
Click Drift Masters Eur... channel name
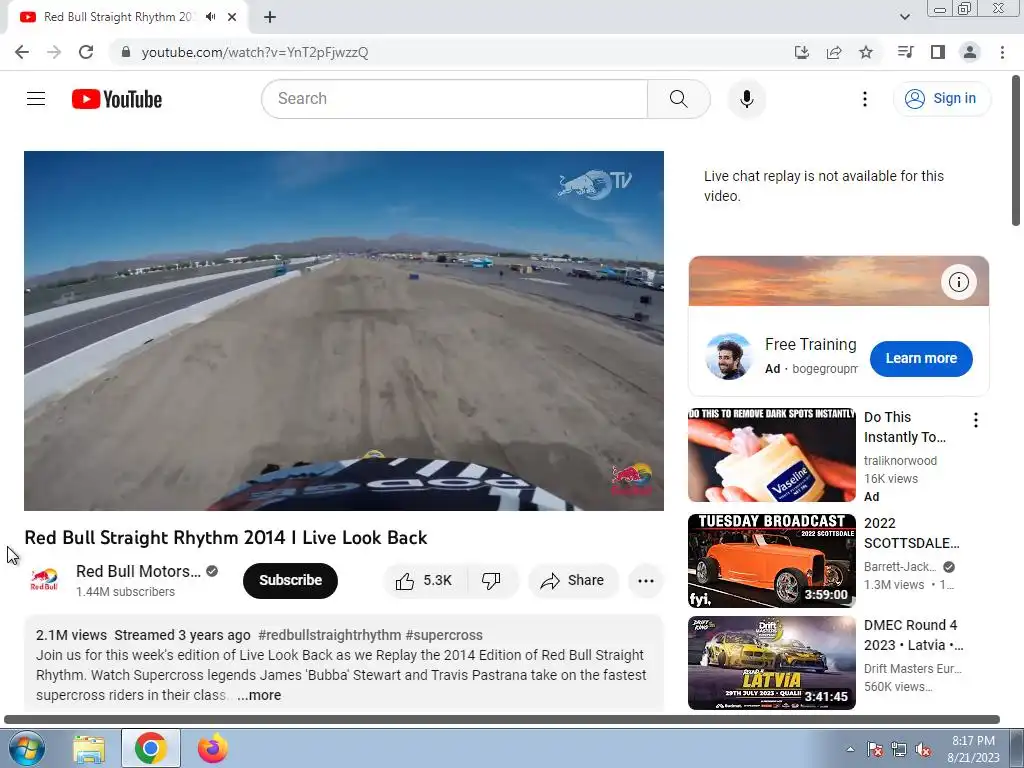click(912, 669)
